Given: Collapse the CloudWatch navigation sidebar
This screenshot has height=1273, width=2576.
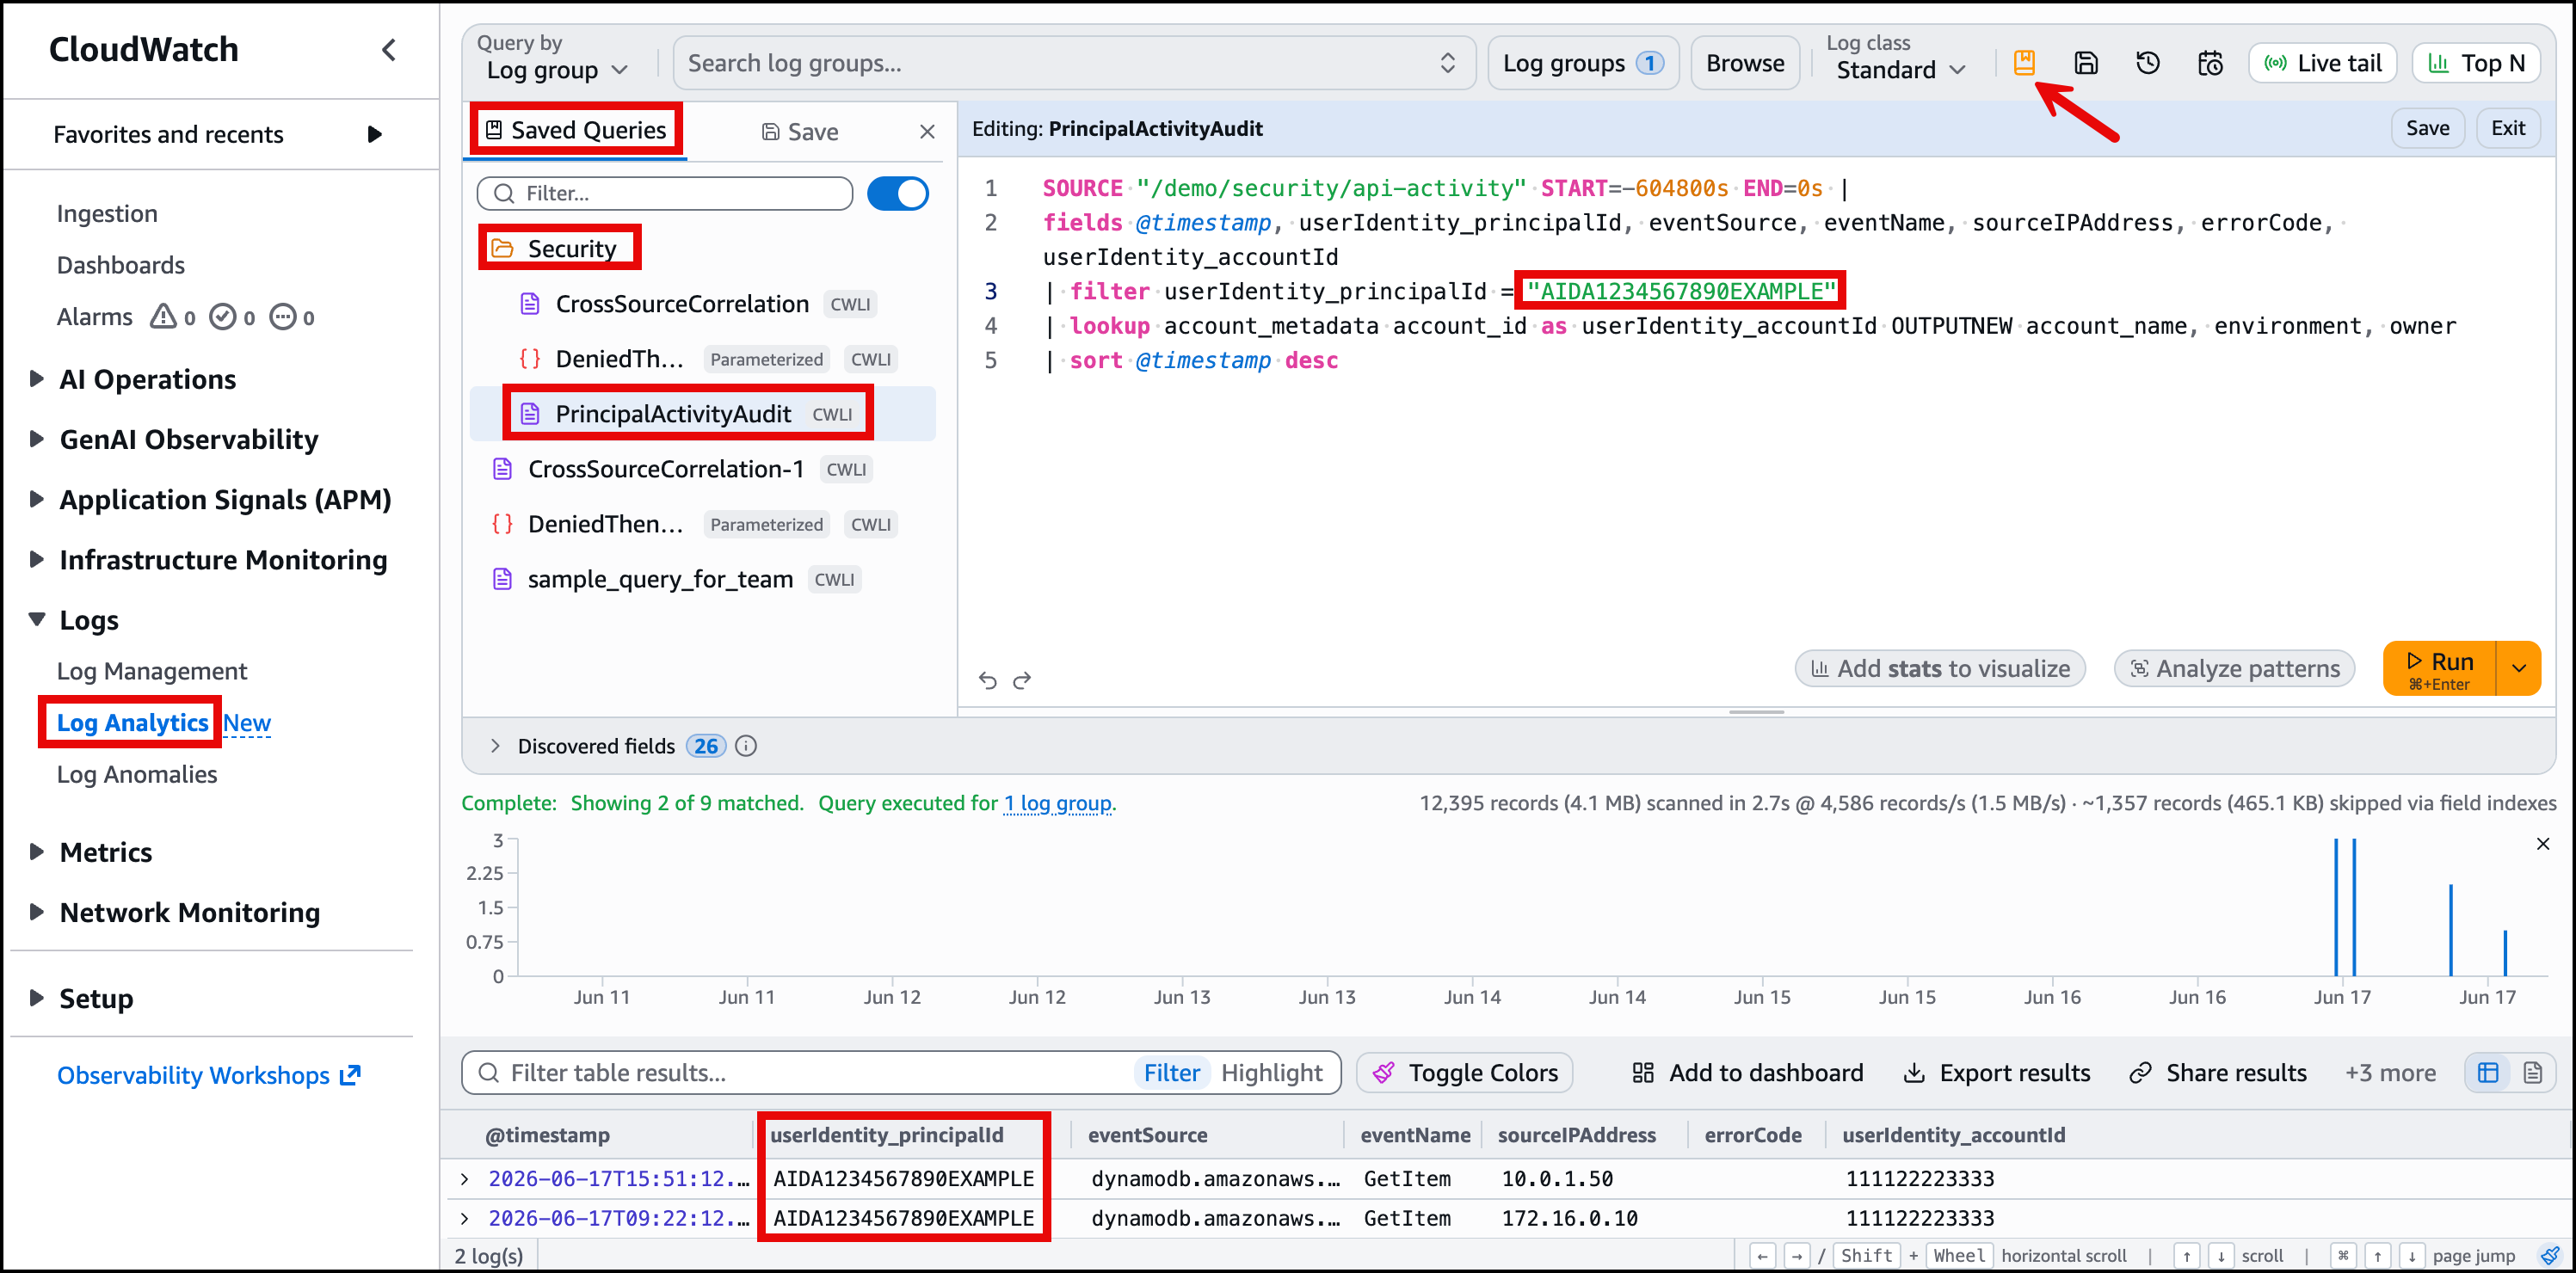Looking at the screenshot, I should (389, 49).
